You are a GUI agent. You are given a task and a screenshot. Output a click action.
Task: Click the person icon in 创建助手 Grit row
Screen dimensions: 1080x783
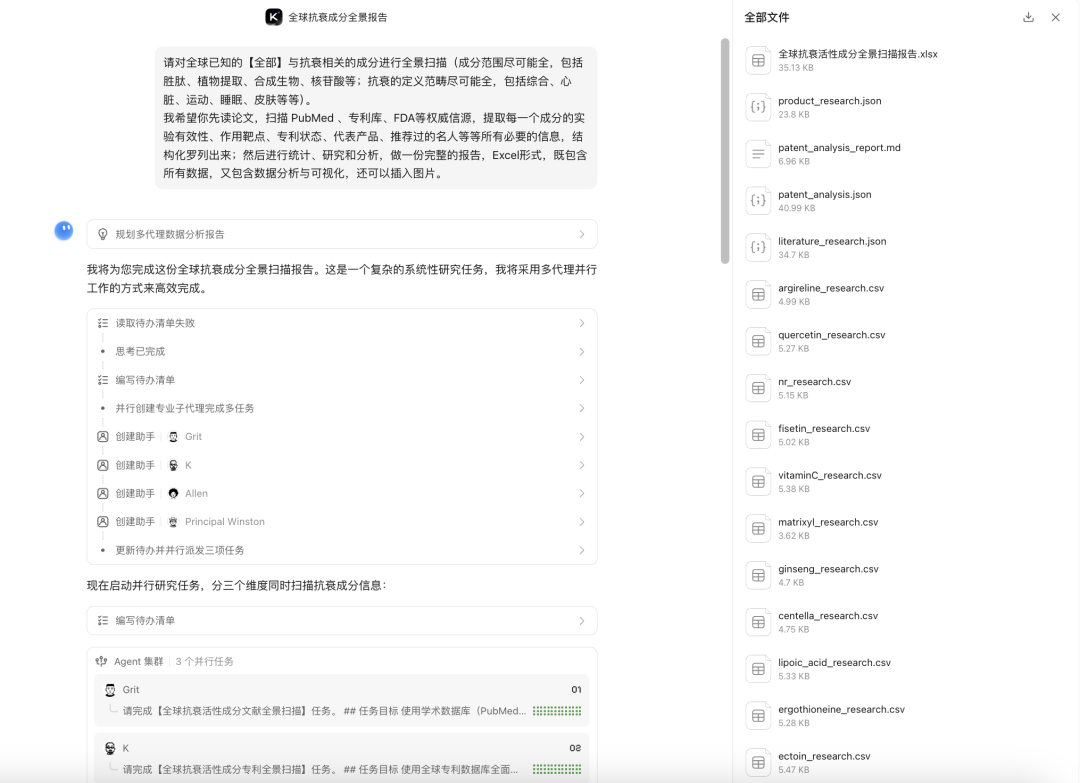(103, 437)
